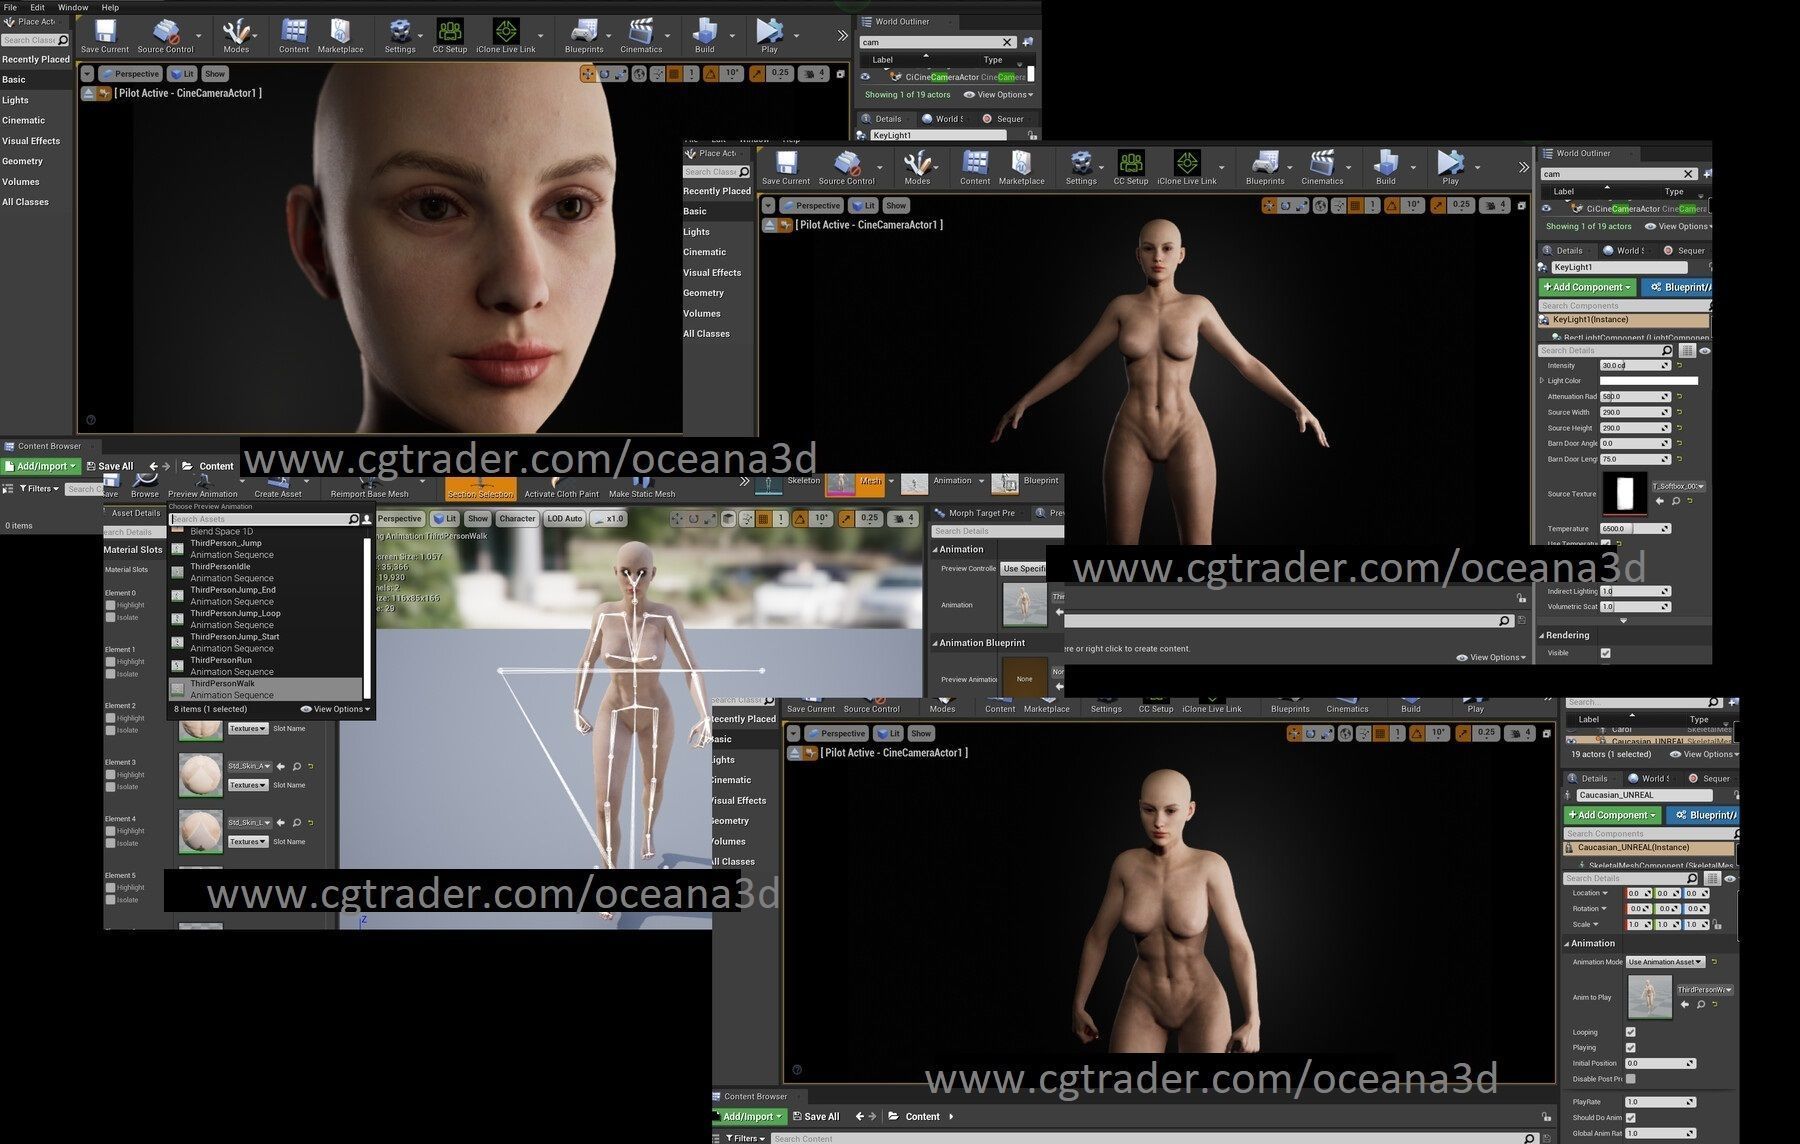Open the Window menu in top-left editor
This screenshot has height=1144, width=1800.
point(73,7)
